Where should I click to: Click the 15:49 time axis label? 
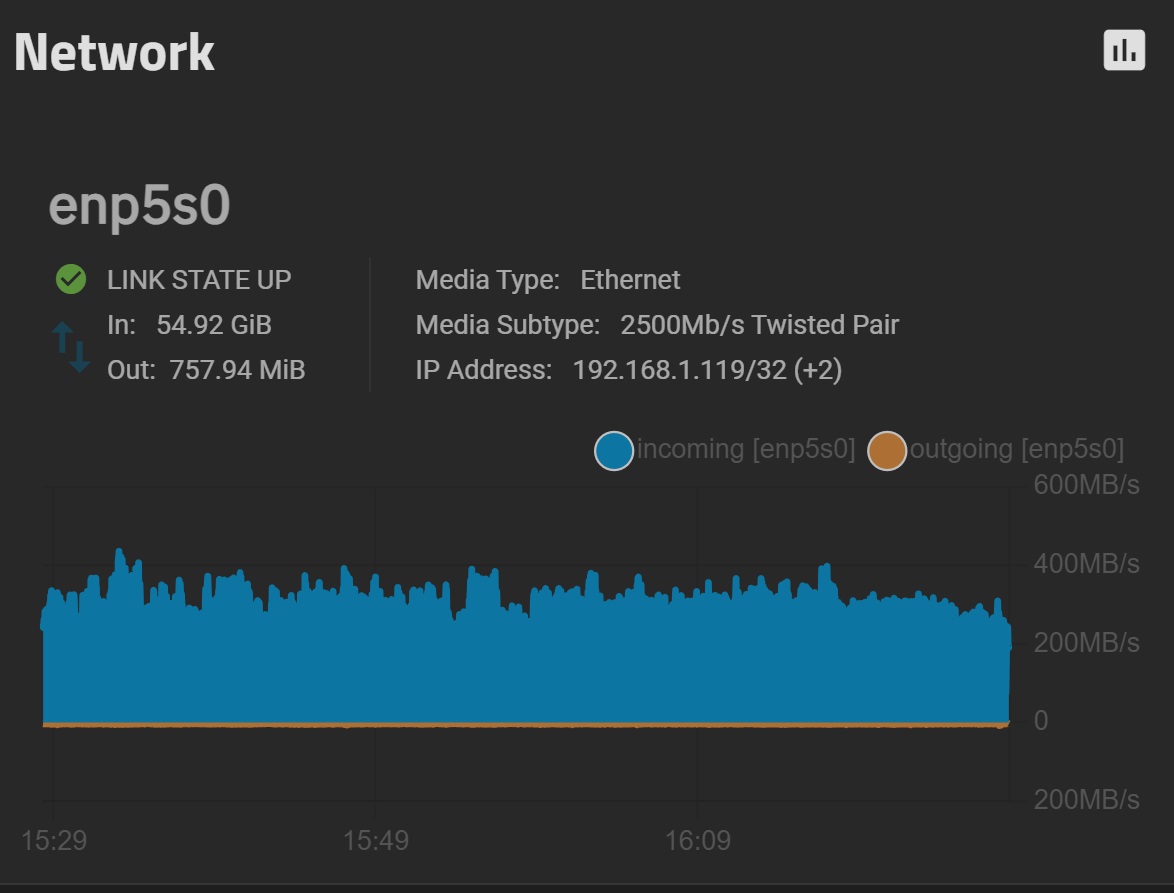point(376,841)
